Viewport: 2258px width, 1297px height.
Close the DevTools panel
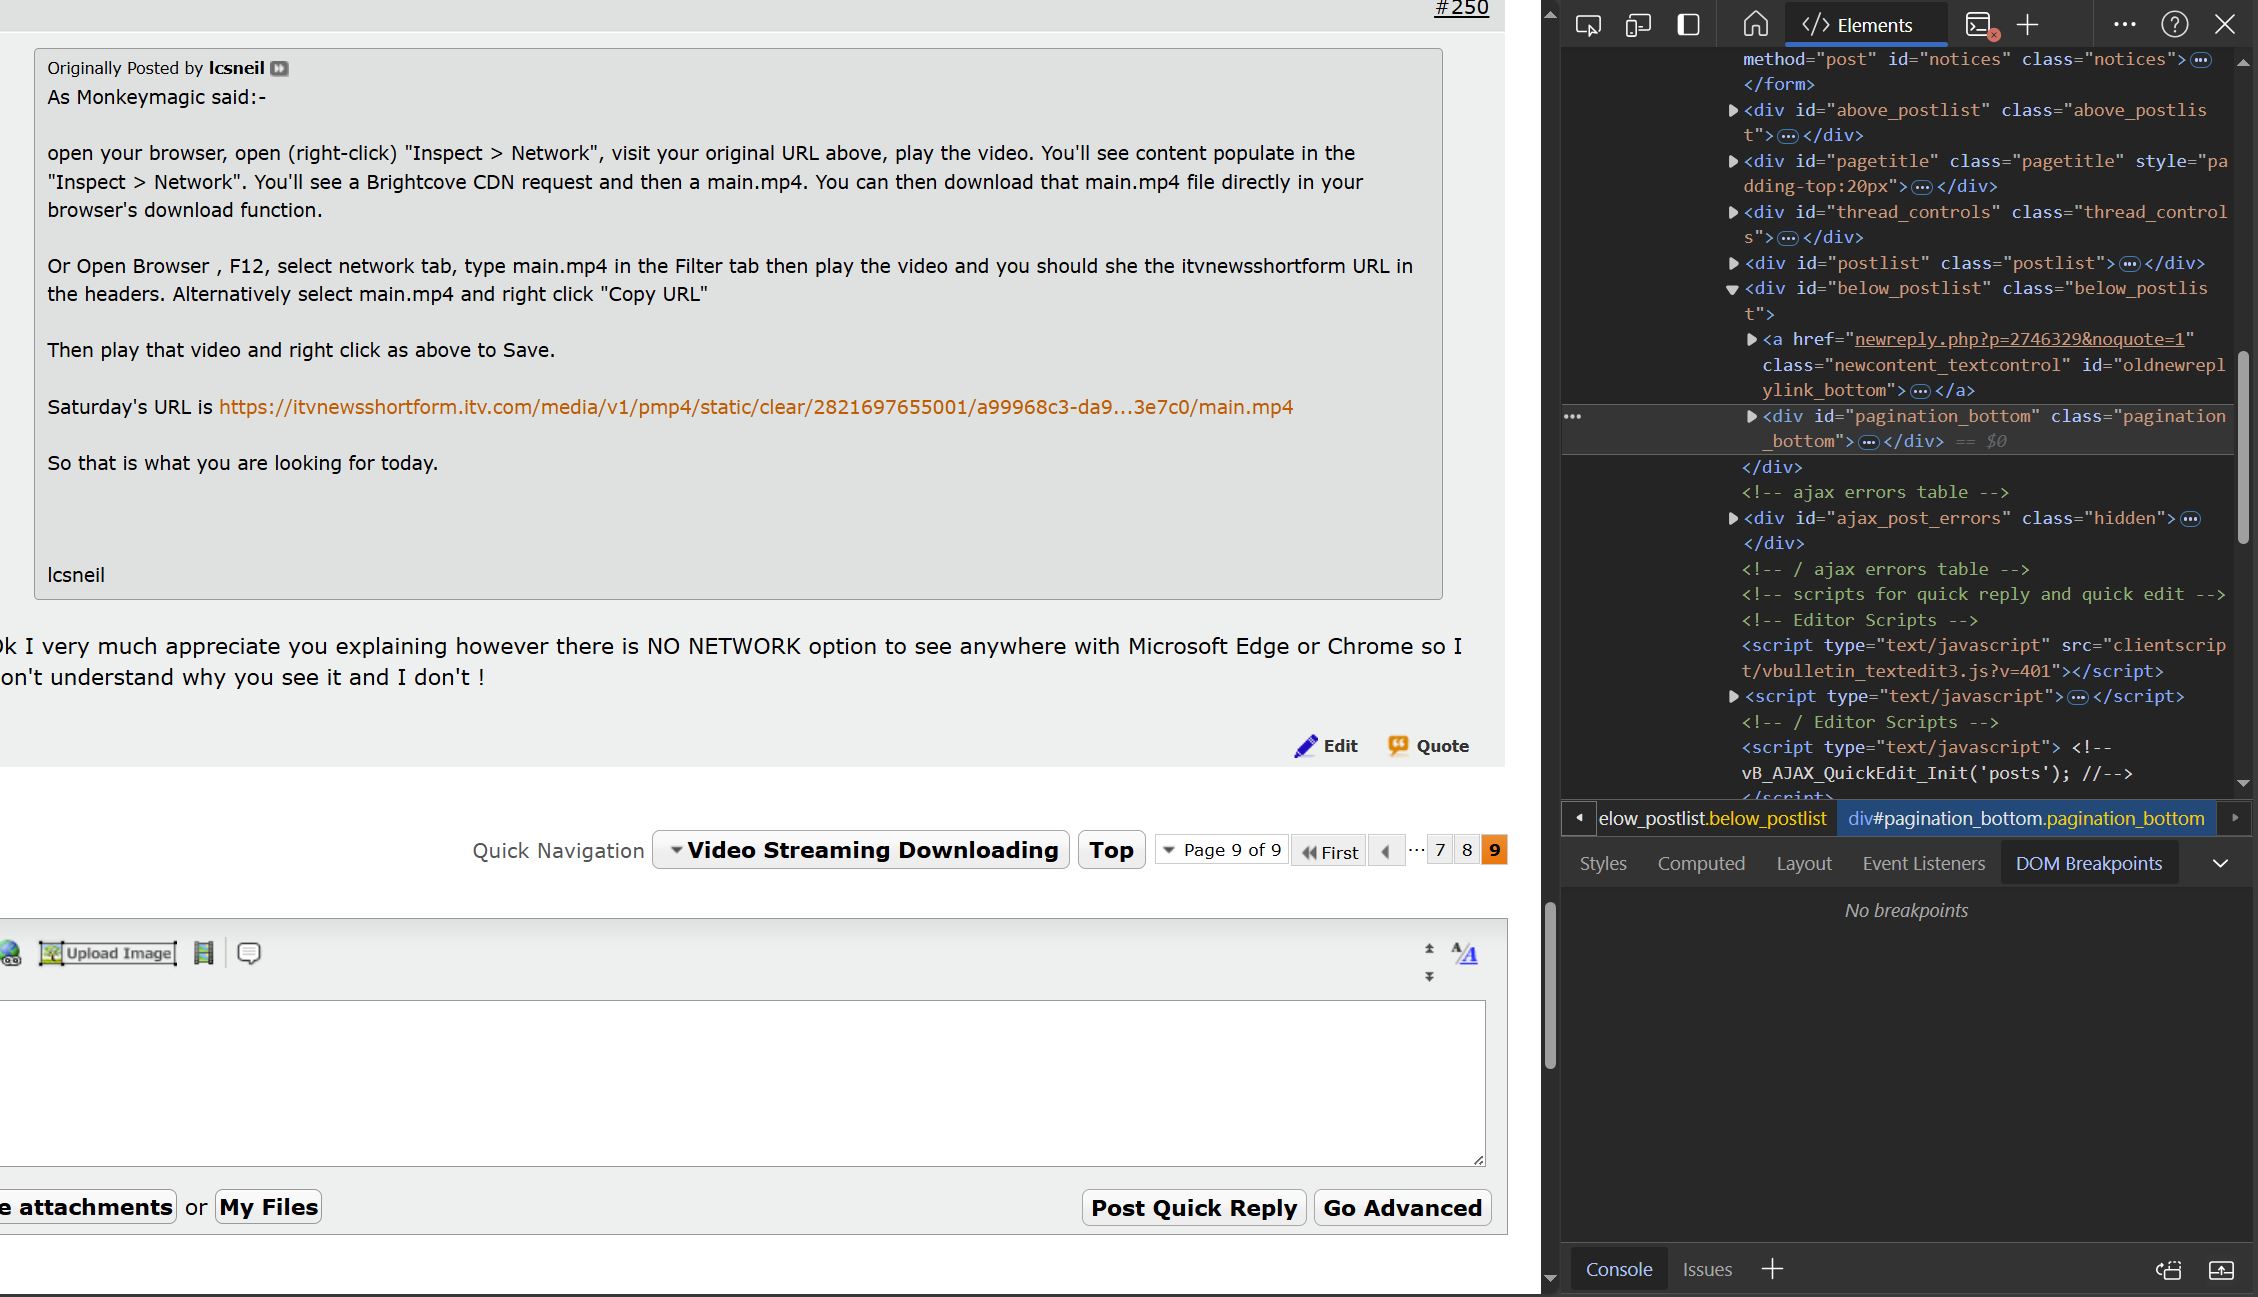pos(2225,25)
